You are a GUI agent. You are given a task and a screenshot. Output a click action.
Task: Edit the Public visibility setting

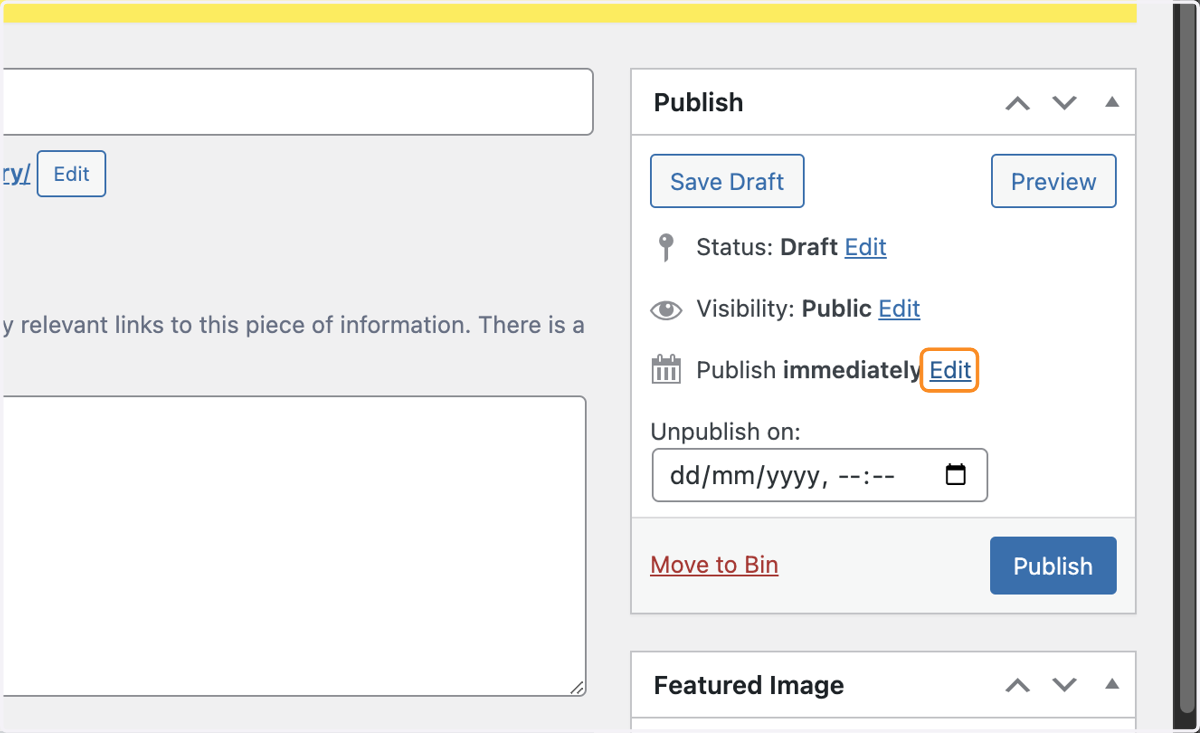tap(899, 309)
